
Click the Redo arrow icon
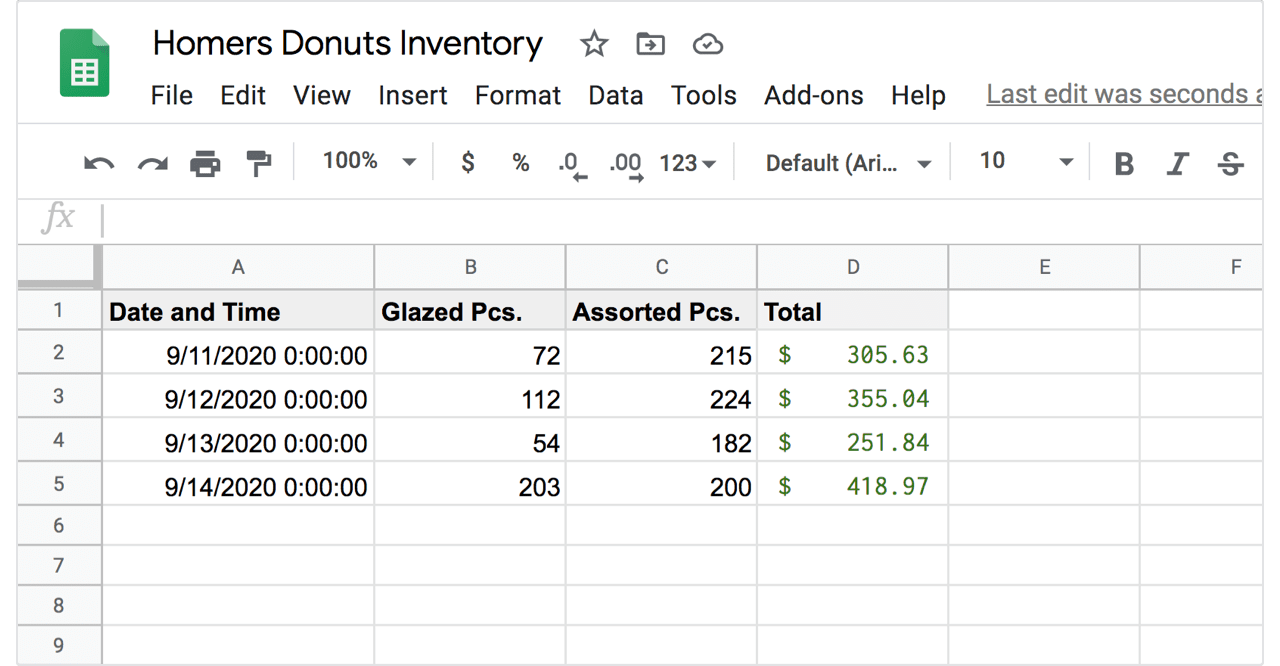click(x=152, y=163)
